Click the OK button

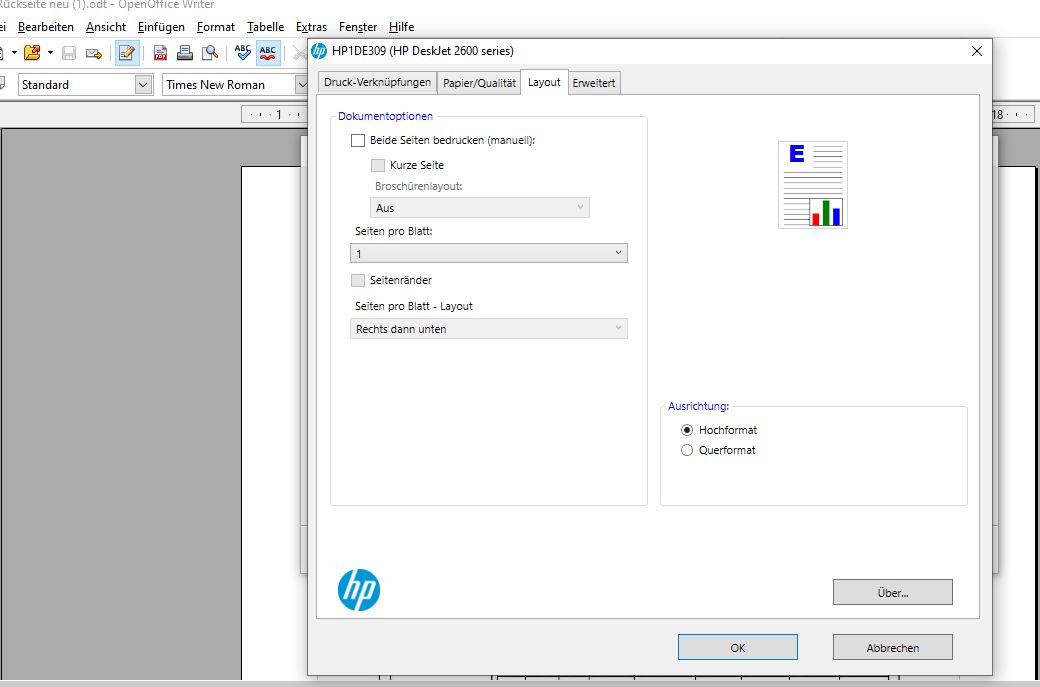pos(738,647)
